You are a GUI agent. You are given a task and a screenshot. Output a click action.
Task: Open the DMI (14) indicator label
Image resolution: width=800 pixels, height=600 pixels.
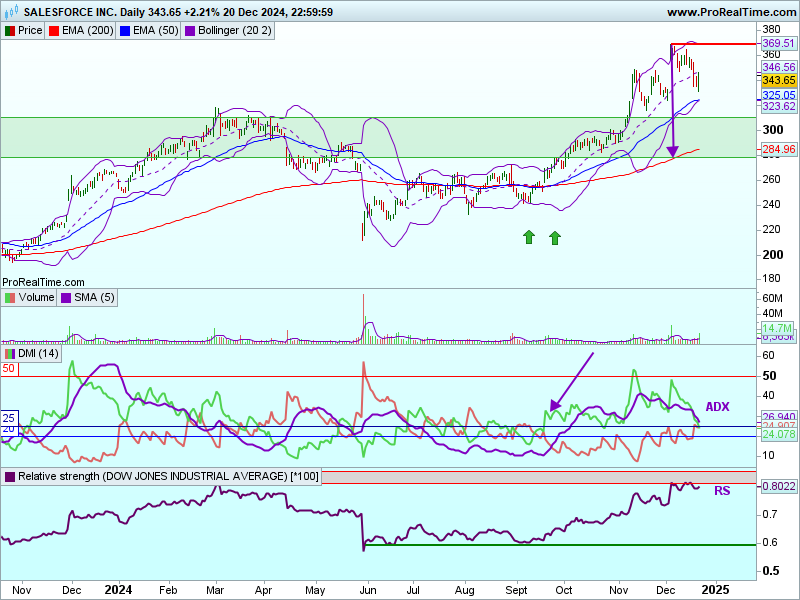[39, 354]
